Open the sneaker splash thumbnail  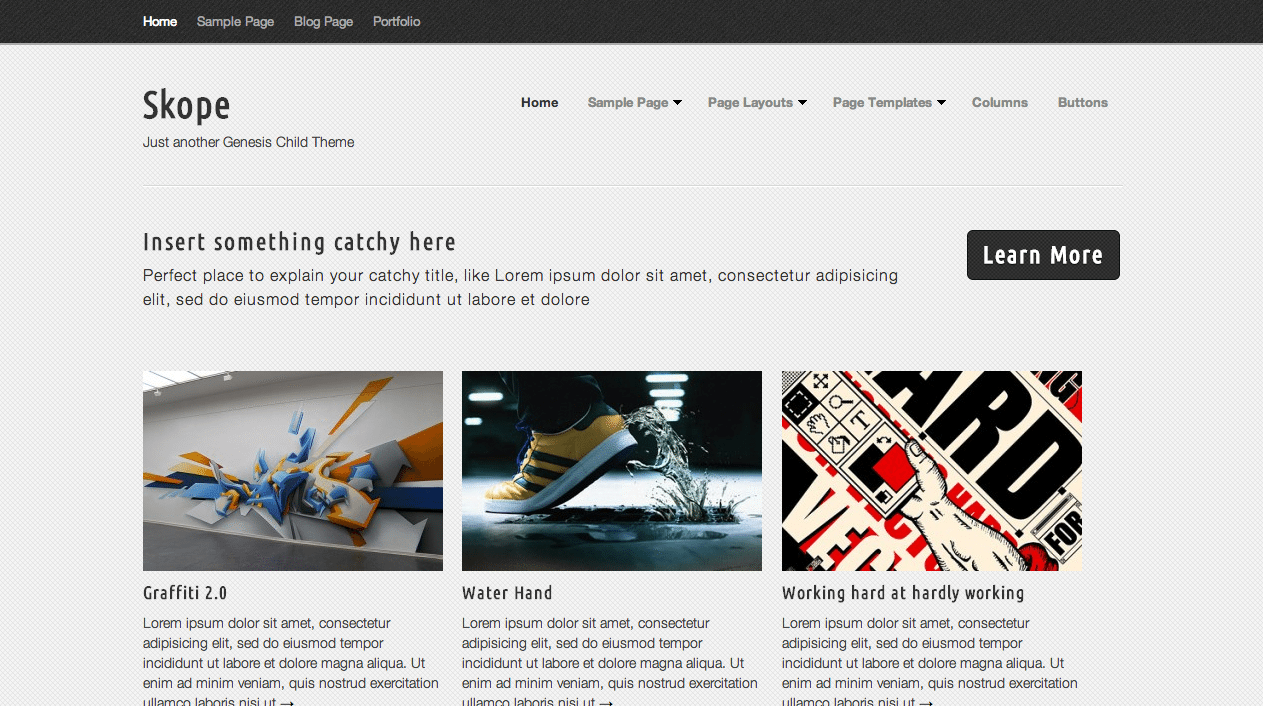[x=612, y=471]
